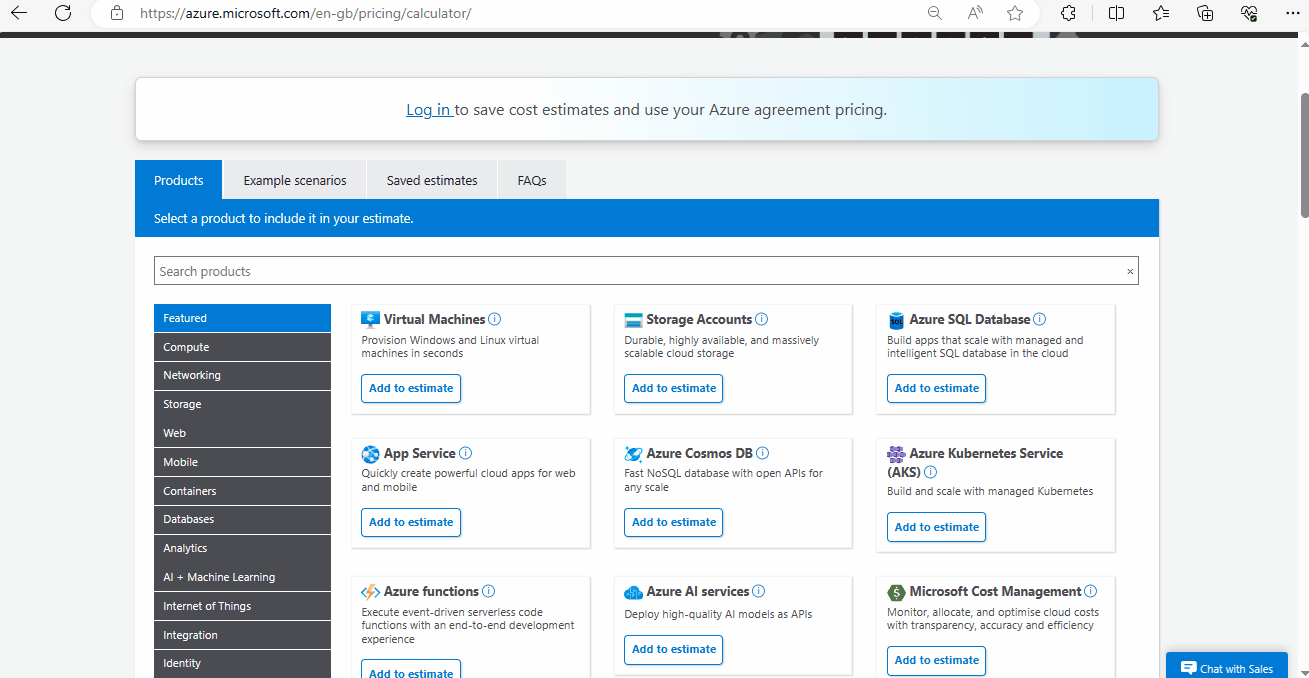
Task: Add page to favourites star icon
Action: [1015, 13]
